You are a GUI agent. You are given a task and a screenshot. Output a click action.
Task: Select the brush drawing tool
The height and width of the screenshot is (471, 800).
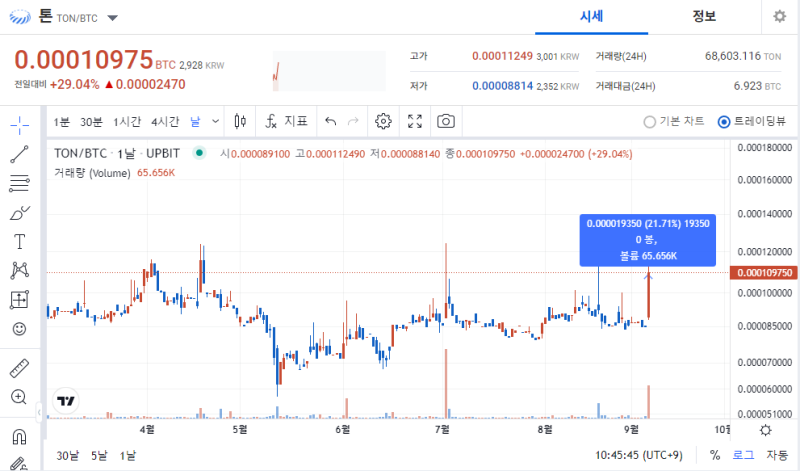coord(19,212)
